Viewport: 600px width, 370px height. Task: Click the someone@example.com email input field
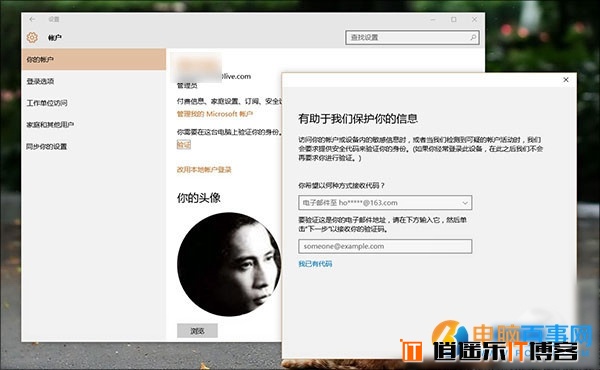(385, 246)
